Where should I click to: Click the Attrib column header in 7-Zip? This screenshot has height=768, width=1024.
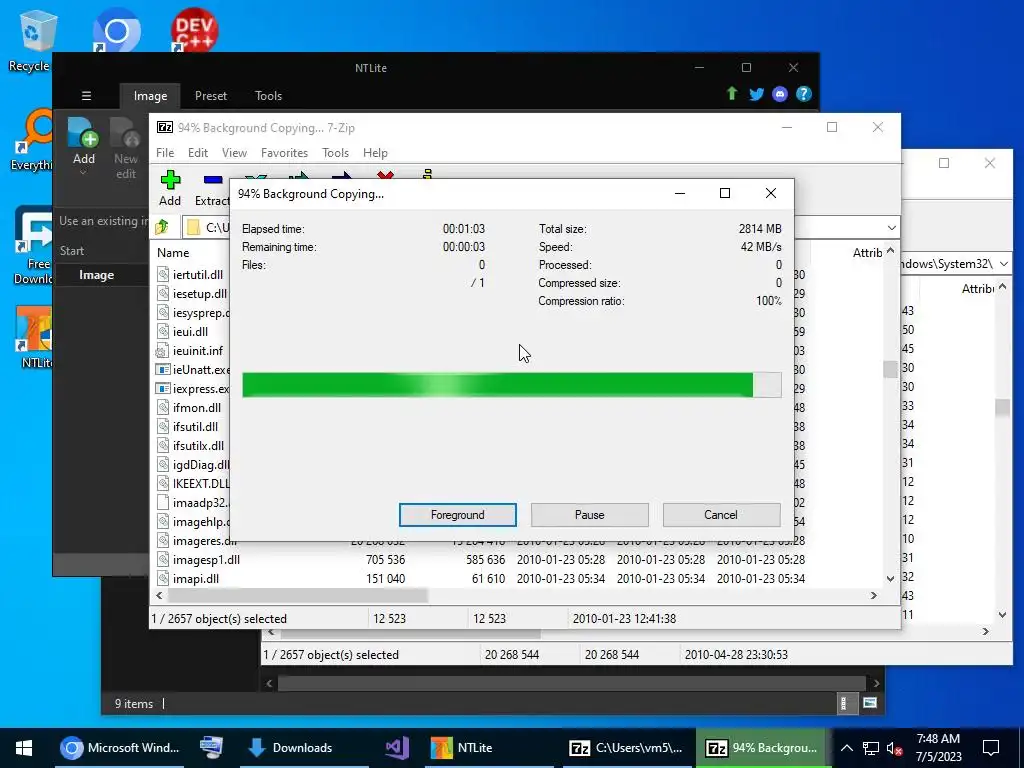(x=867, y=253)
